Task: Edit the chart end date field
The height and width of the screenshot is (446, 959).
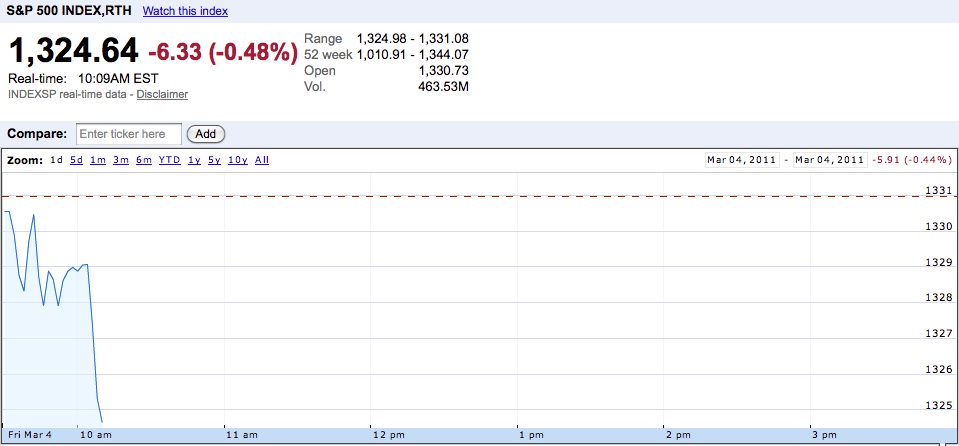Action: pyautogui.click(x=830, y=160)
